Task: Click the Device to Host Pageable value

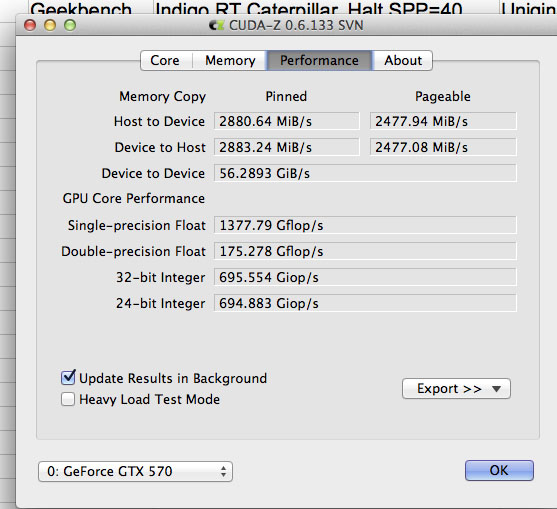Action: [x=443, y=147]
